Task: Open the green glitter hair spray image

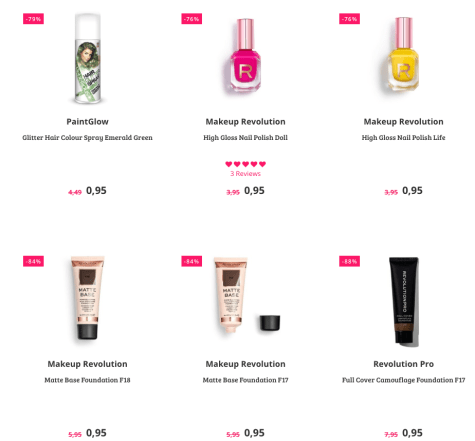Action: pos(88,58)
